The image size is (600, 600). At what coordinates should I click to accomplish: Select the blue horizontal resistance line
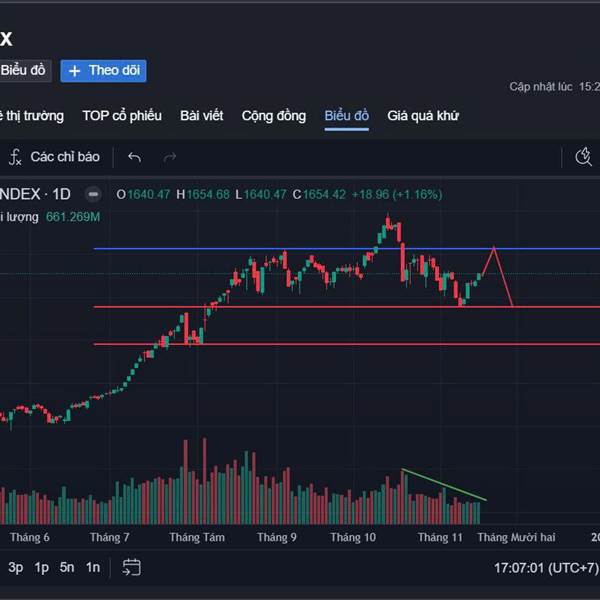[300, 248]
